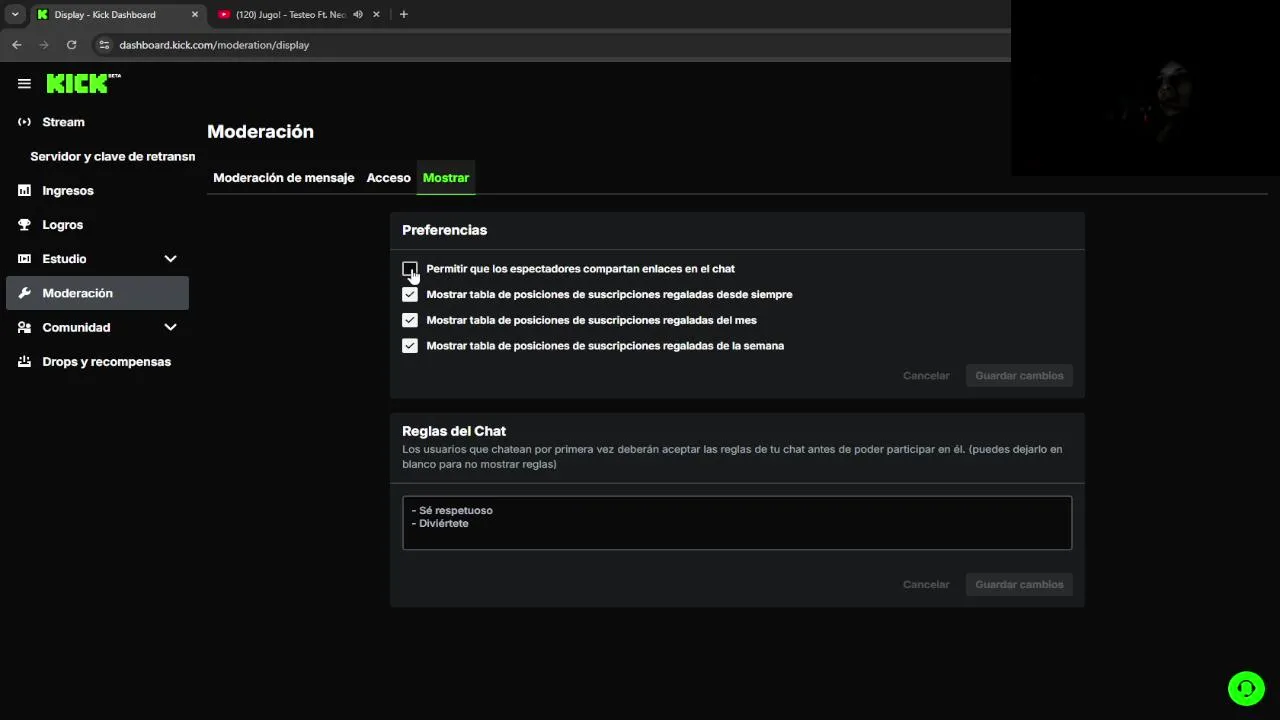Uncheck all-time gifted subscriptions leaderboard
The width and height of the screenshot is (1280, 720).
click(x=410, y=295)
